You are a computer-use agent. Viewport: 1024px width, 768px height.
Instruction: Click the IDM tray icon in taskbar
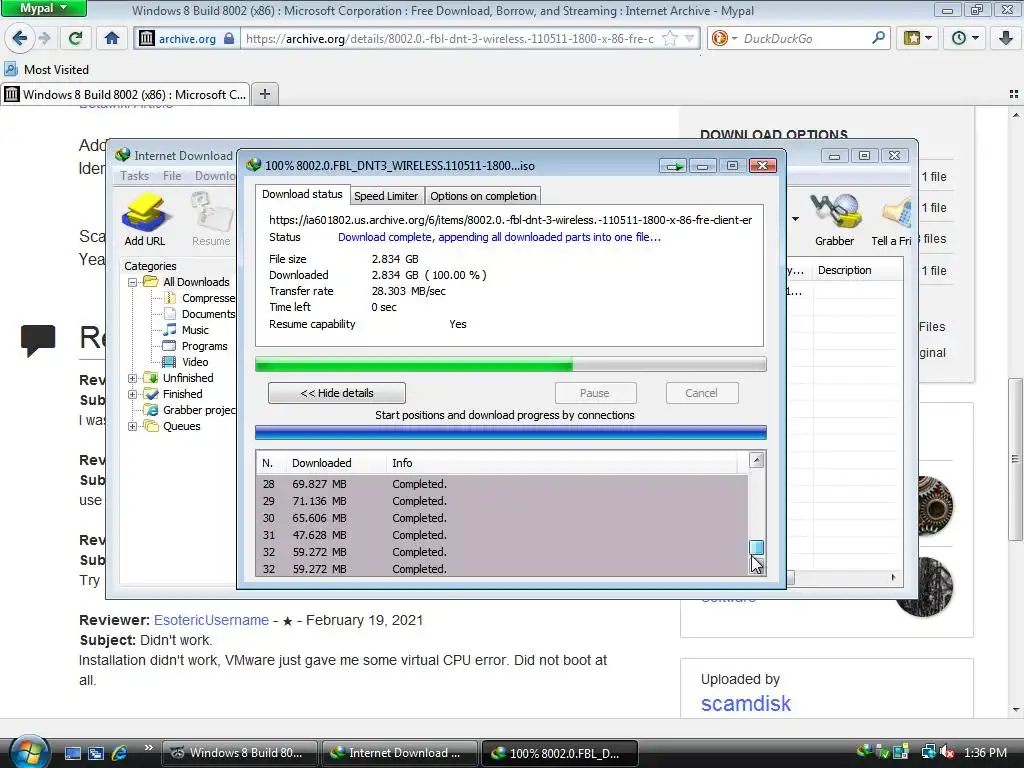click(x=865, y=752)
